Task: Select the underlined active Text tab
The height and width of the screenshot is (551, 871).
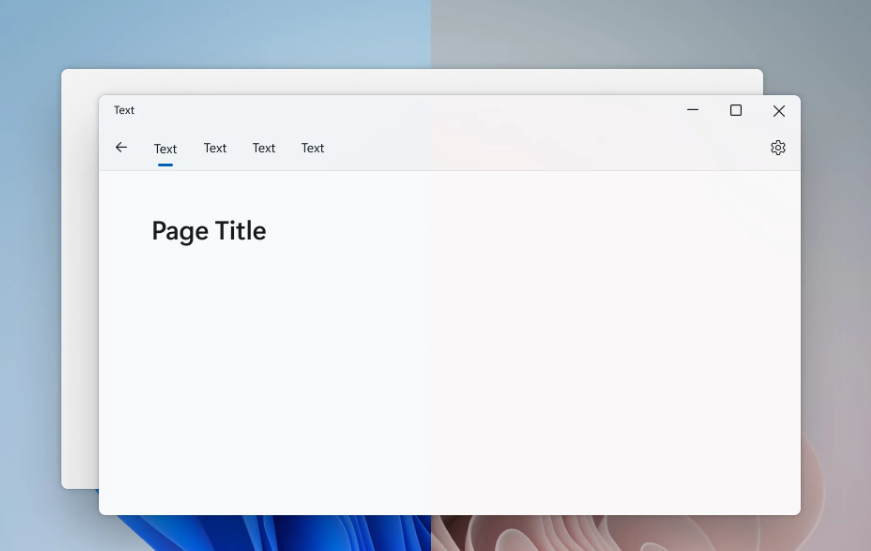Action: tap(166, 149)
